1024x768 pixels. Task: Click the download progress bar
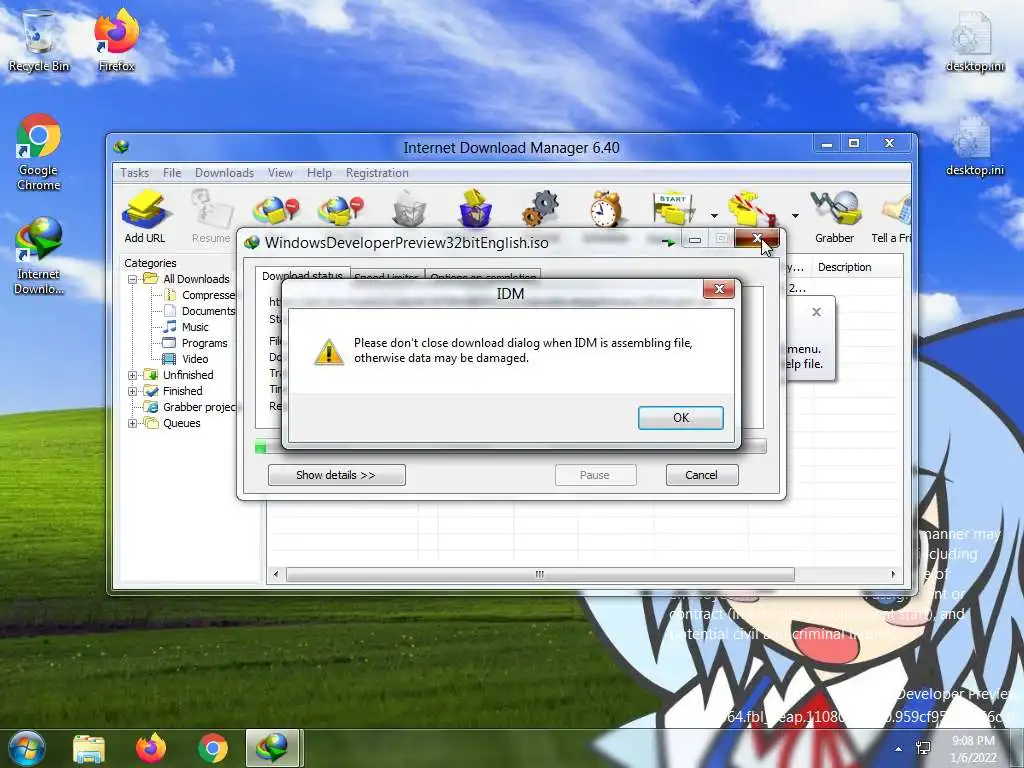coord(511,447)
